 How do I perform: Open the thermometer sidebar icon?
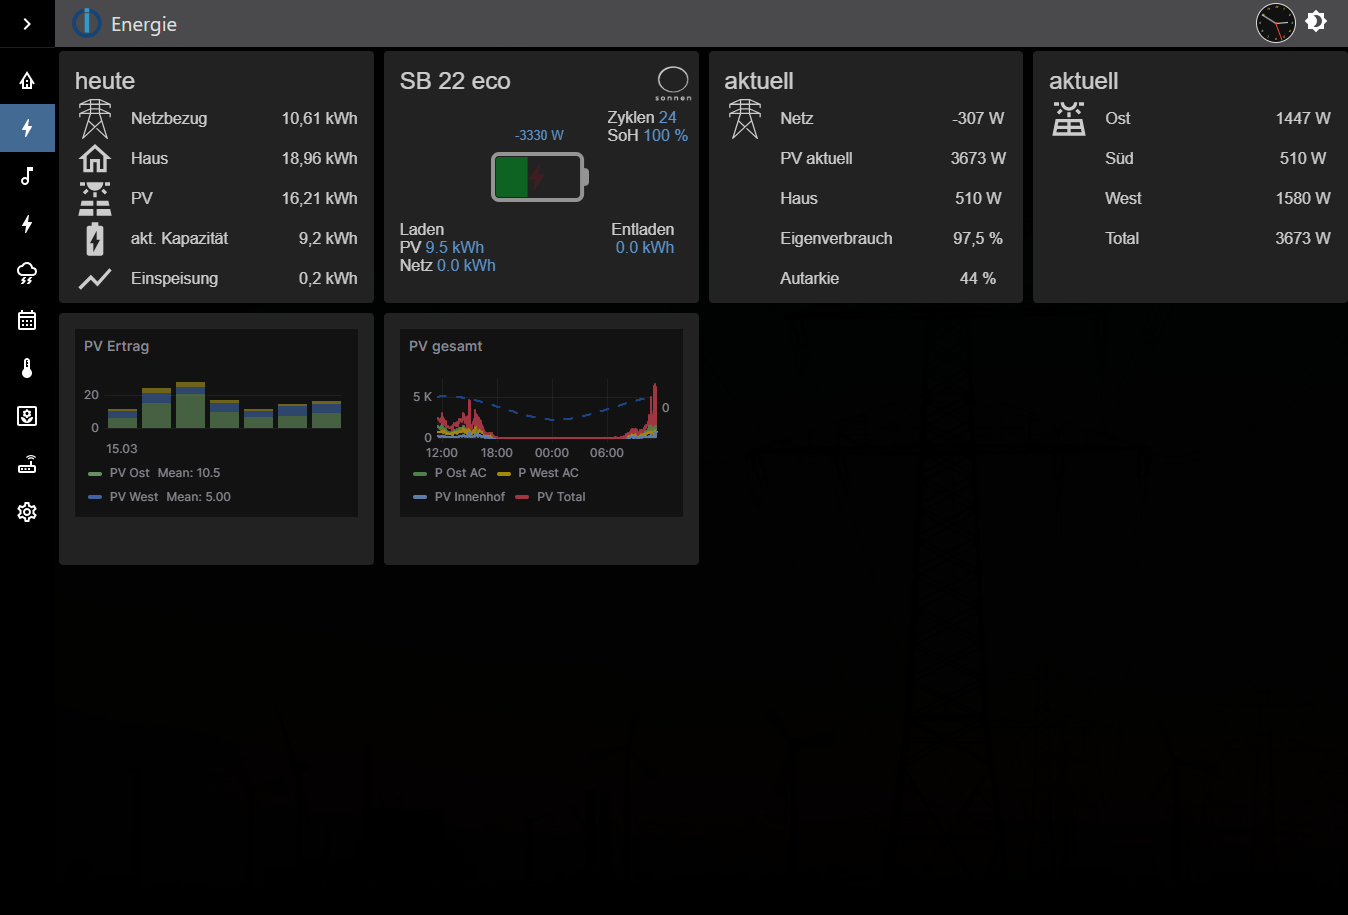(27, 368)
